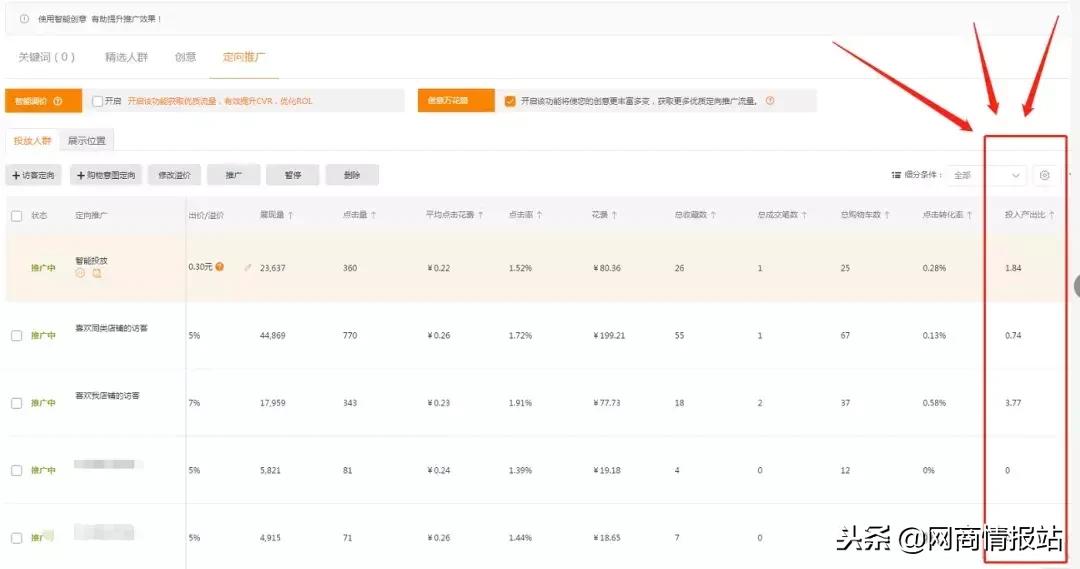Click the 喜欢同类店铺的访客 targeting name
This screenshot has height=569, width=1080.
111,328
